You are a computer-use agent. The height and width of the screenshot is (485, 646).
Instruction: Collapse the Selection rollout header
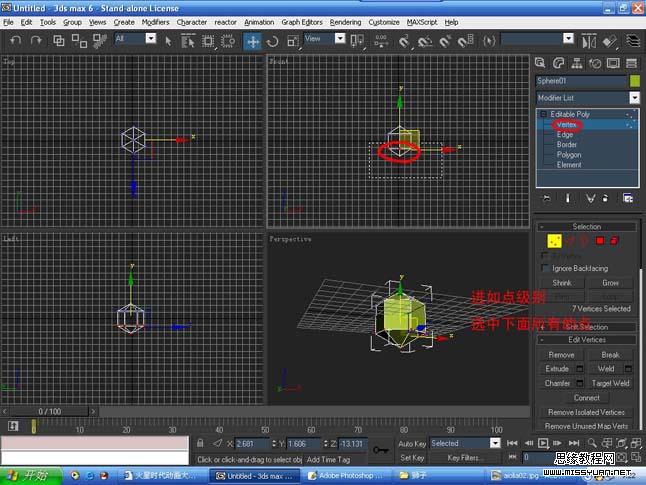pos(586,227)
